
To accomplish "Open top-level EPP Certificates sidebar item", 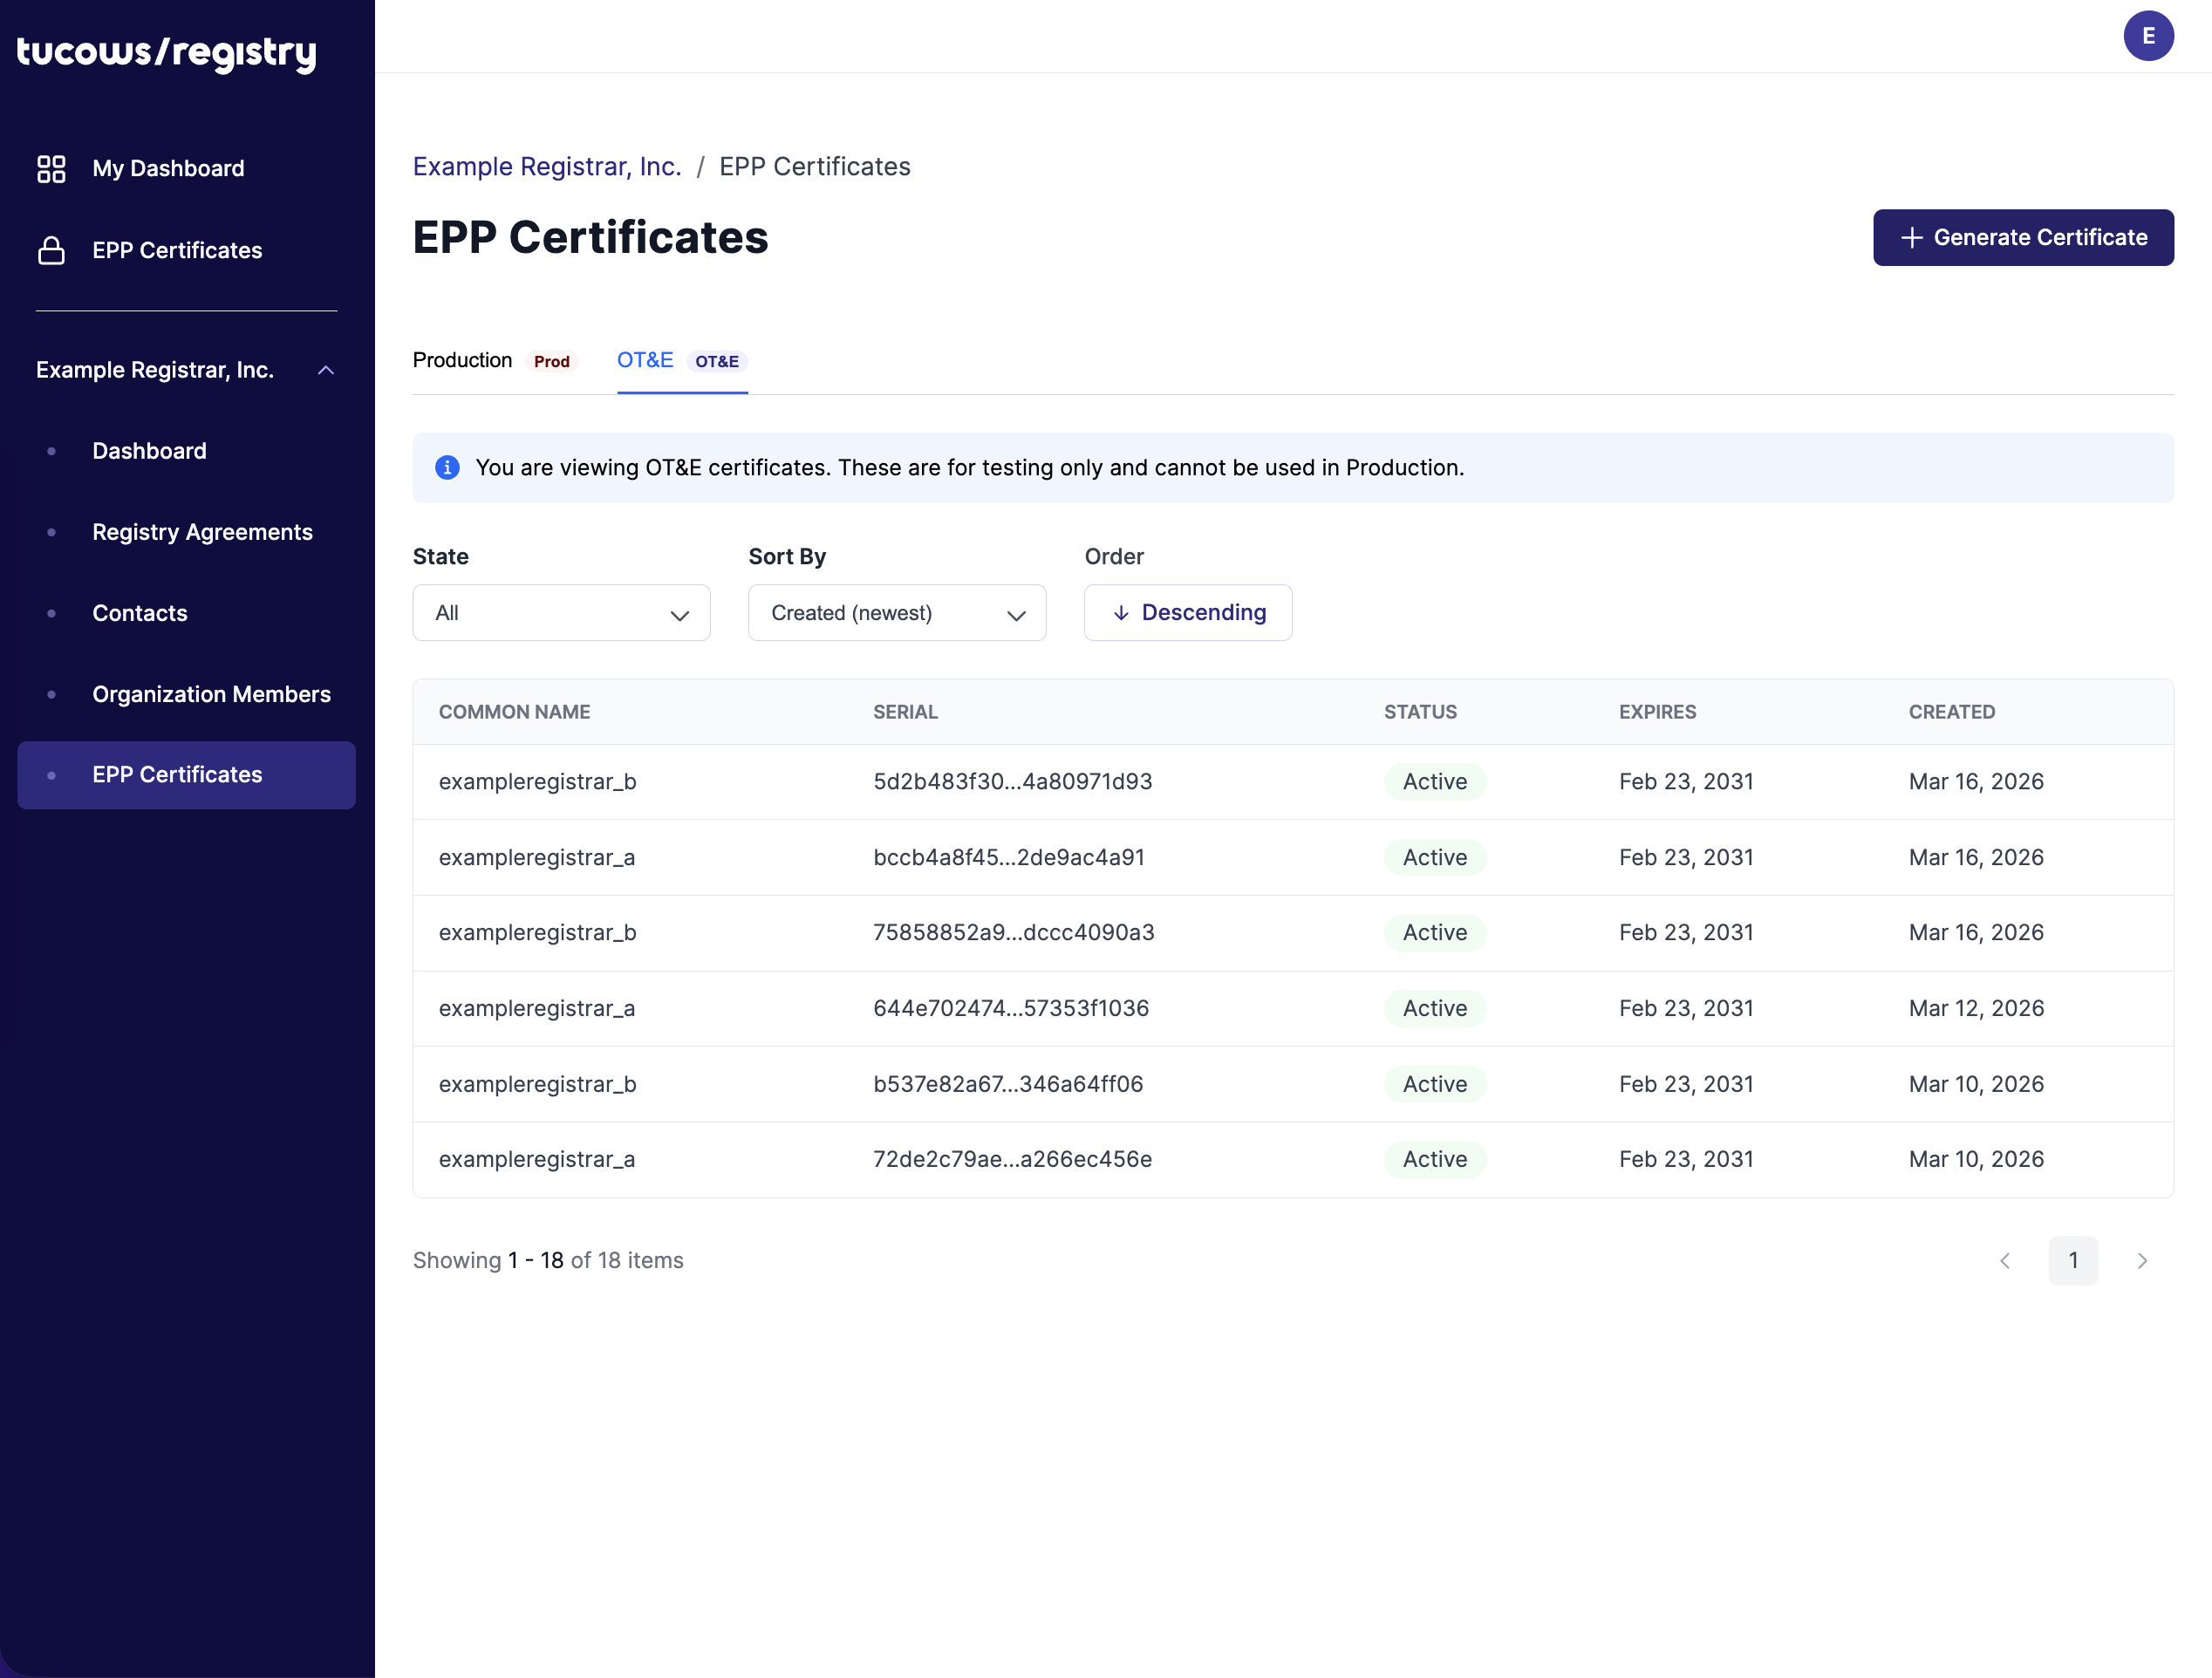I will pyautogui.click(x=177, y=250).
